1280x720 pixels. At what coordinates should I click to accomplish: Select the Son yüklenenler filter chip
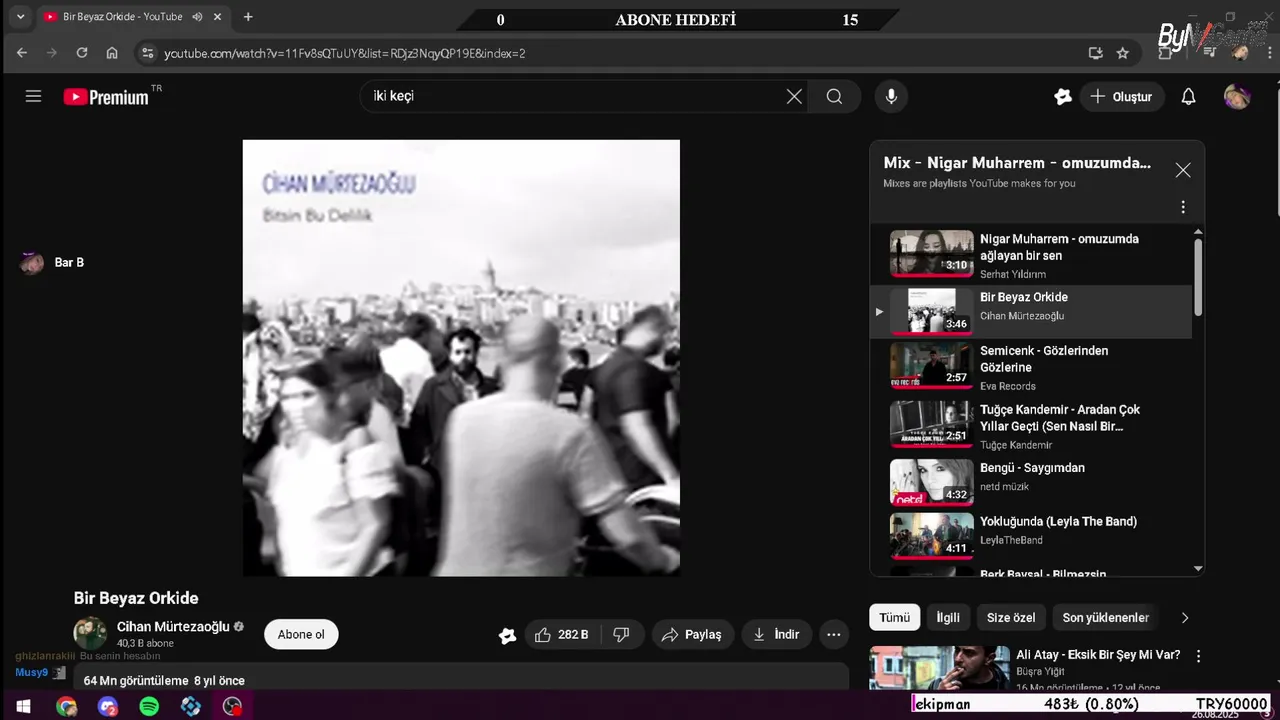[x=1105, y=618]
